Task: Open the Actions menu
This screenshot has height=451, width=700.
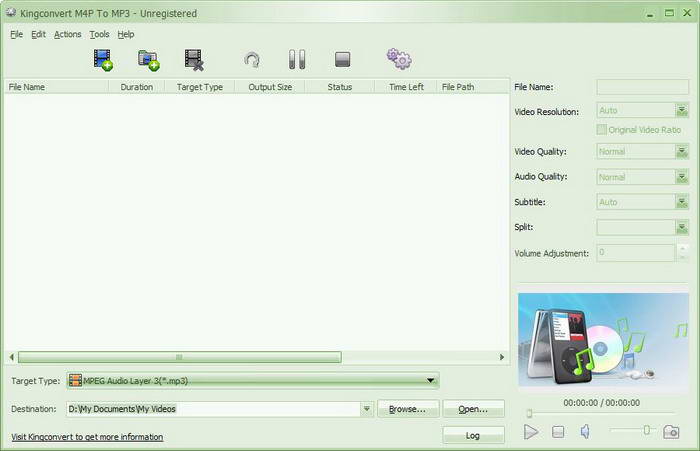Action: pos(68,34)
